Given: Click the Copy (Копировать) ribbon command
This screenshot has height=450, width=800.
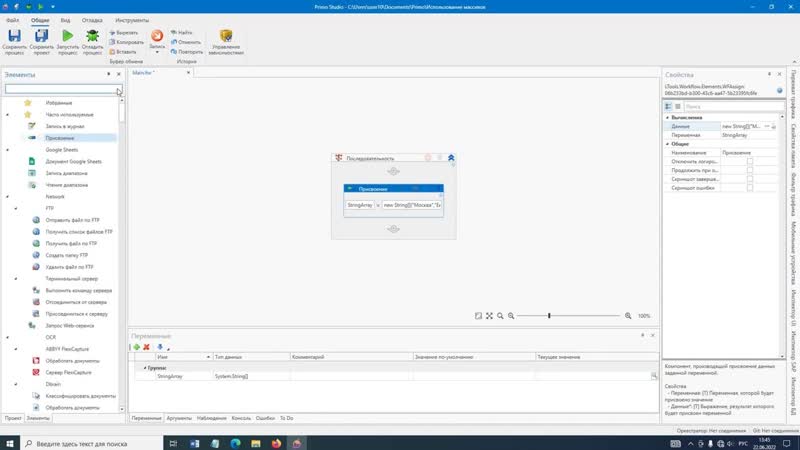Looking at the screenshot, I should pyautogui.click(x=127, y=42).
